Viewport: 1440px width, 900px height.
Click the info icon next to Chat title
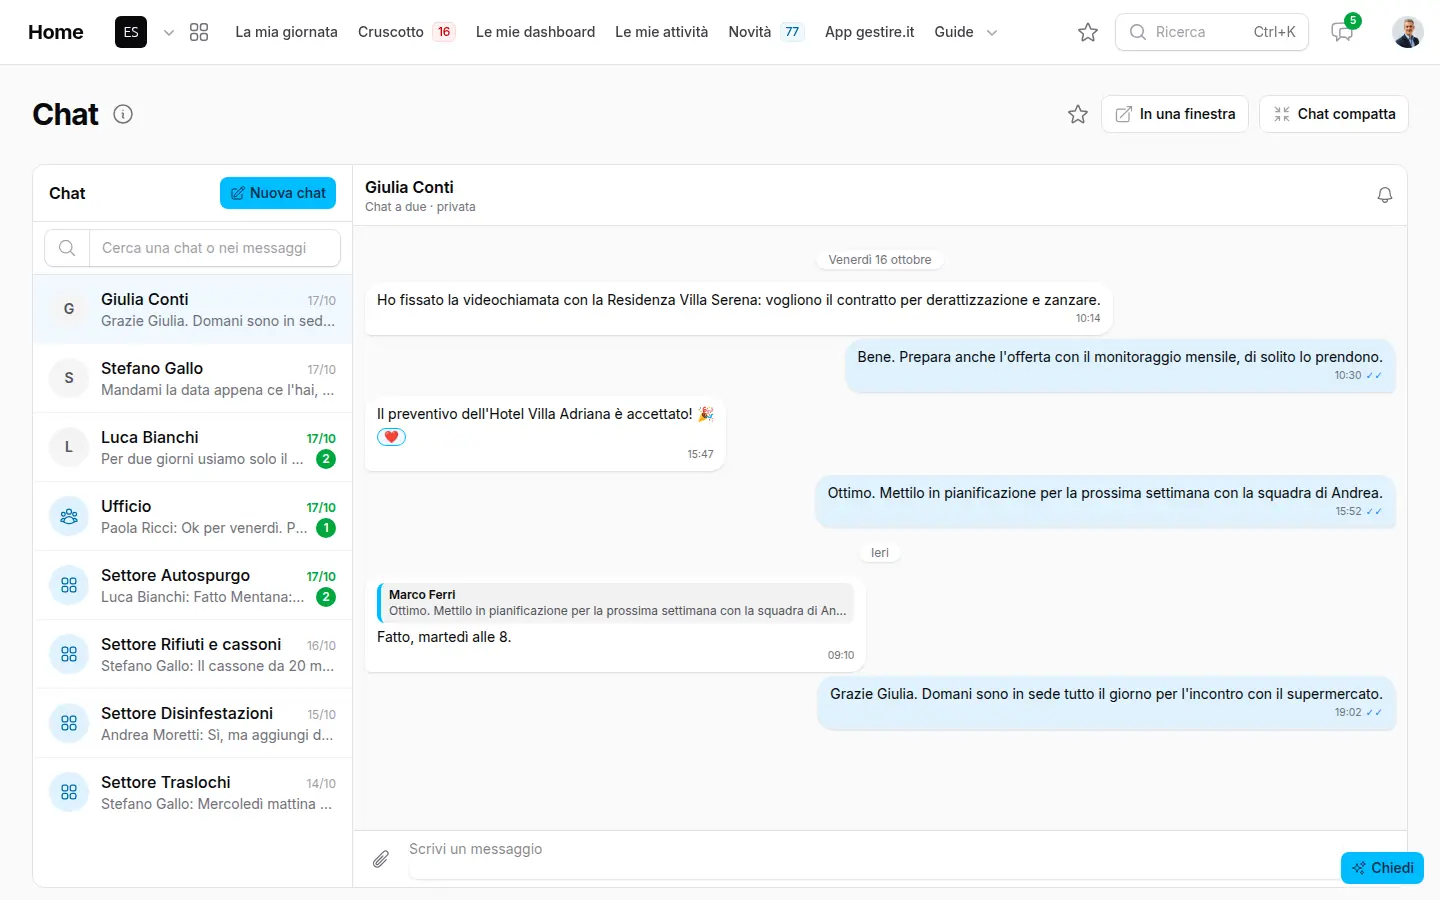(x=123, y=114)
